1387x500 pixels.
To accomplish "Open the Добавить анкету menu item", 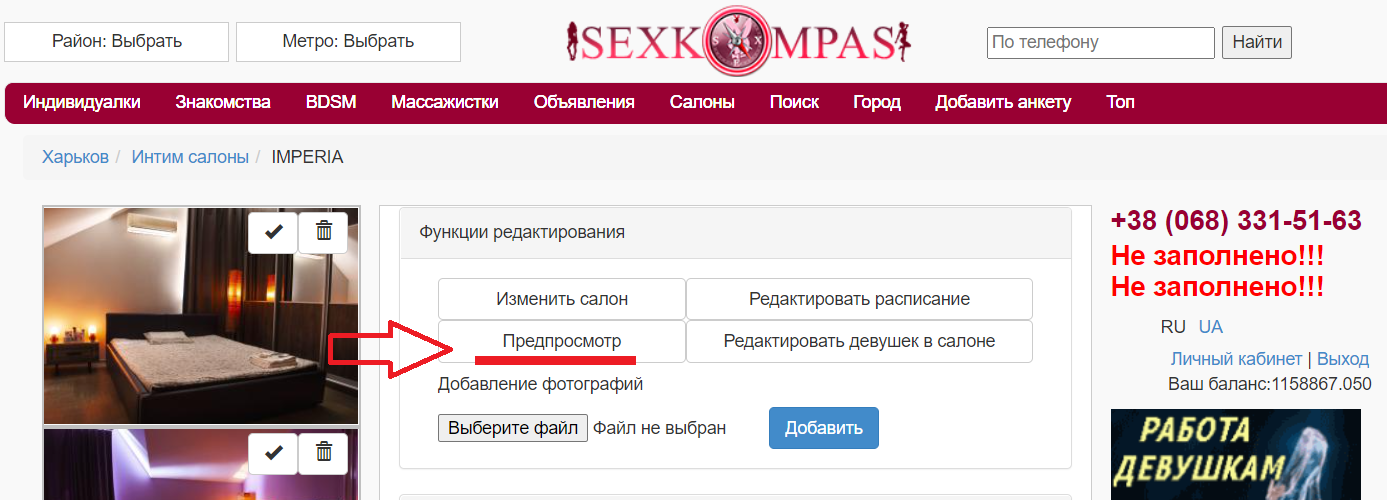I will click(1003, 102).
